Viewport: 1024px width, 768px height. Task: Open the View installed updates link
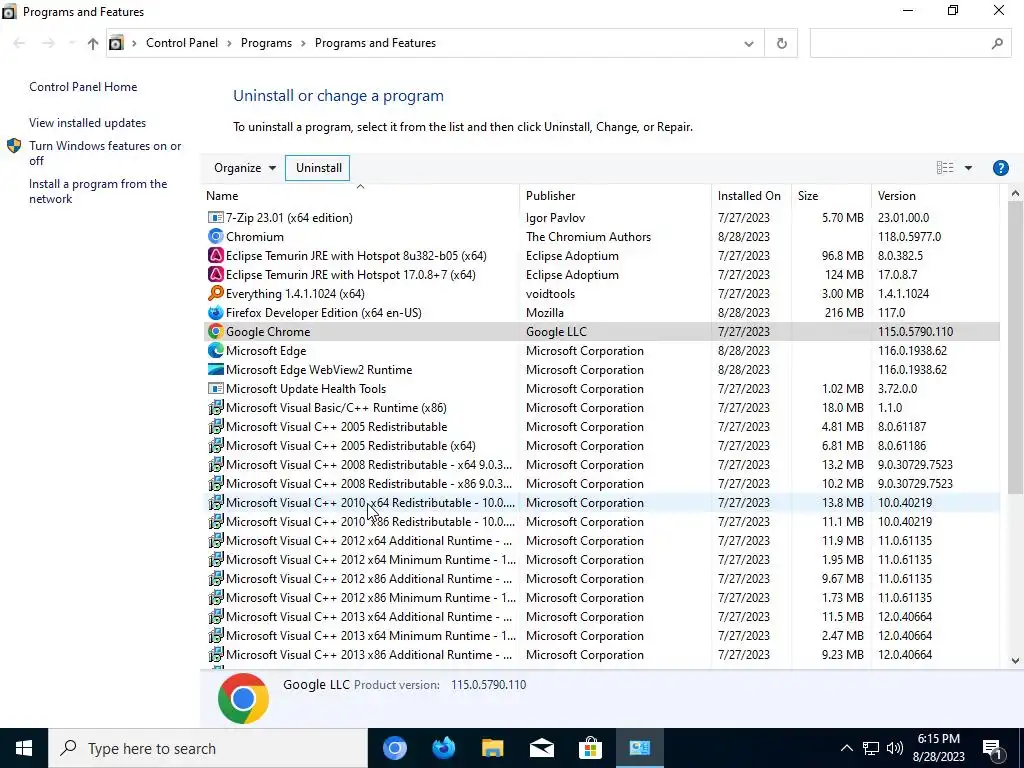coord(88,123)
